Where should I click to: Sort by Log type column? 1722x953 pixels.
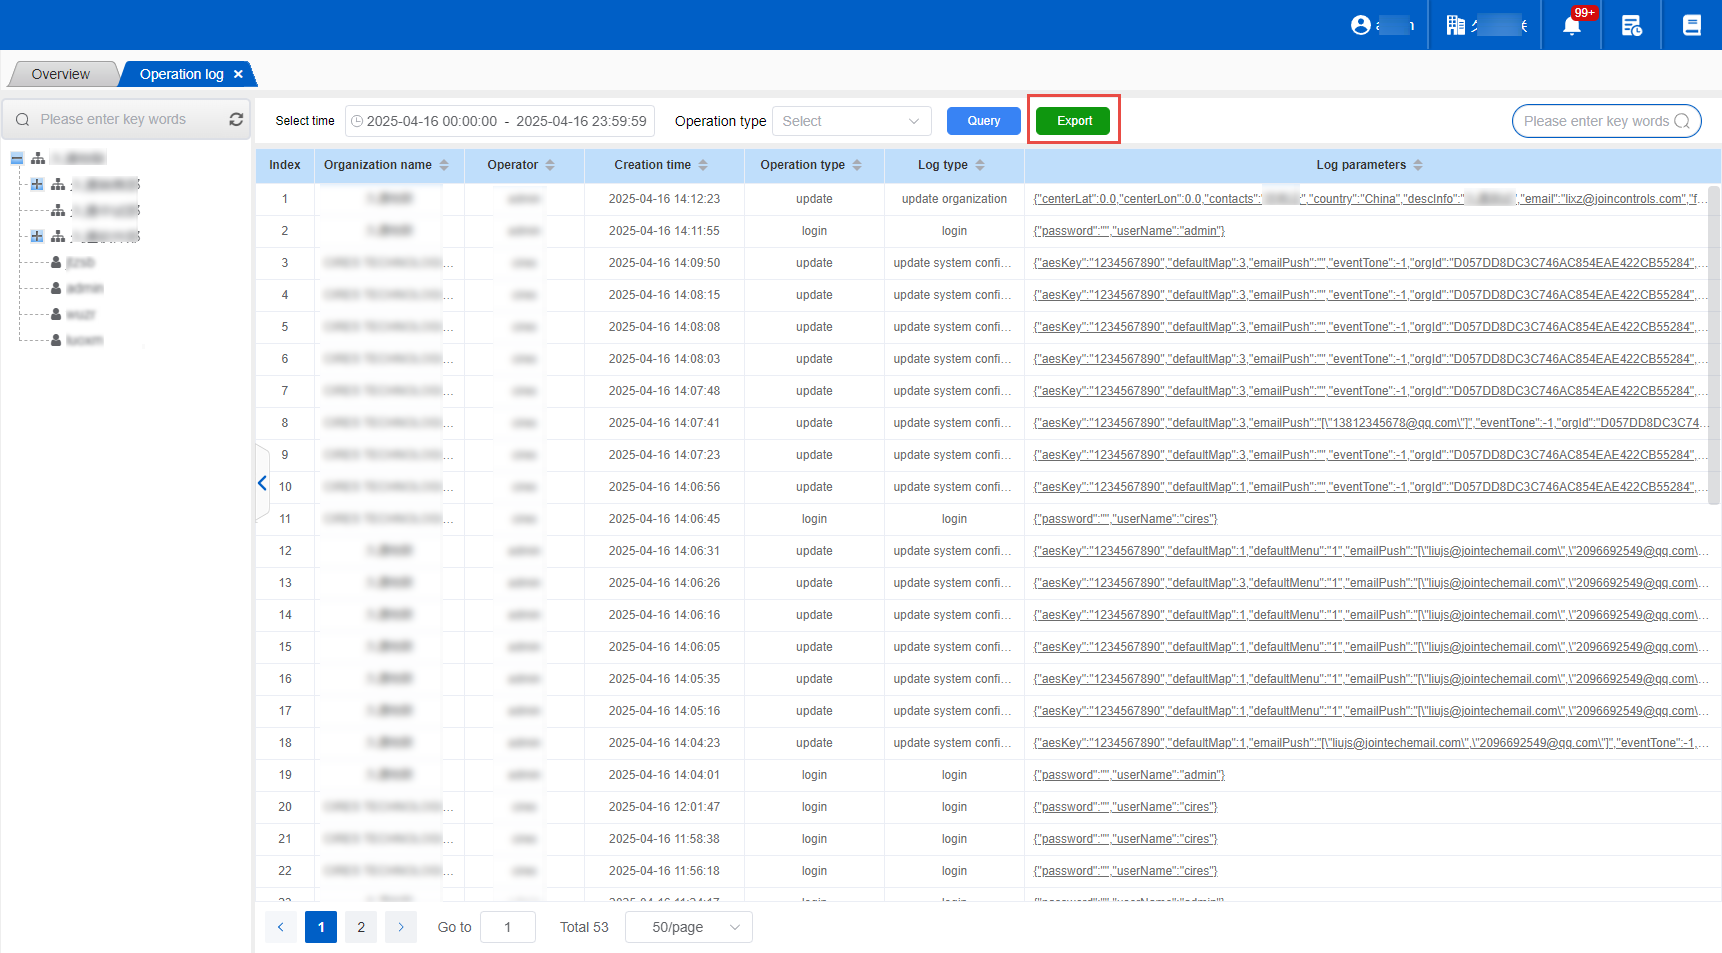pyautogui.click(x=980, y=165)
